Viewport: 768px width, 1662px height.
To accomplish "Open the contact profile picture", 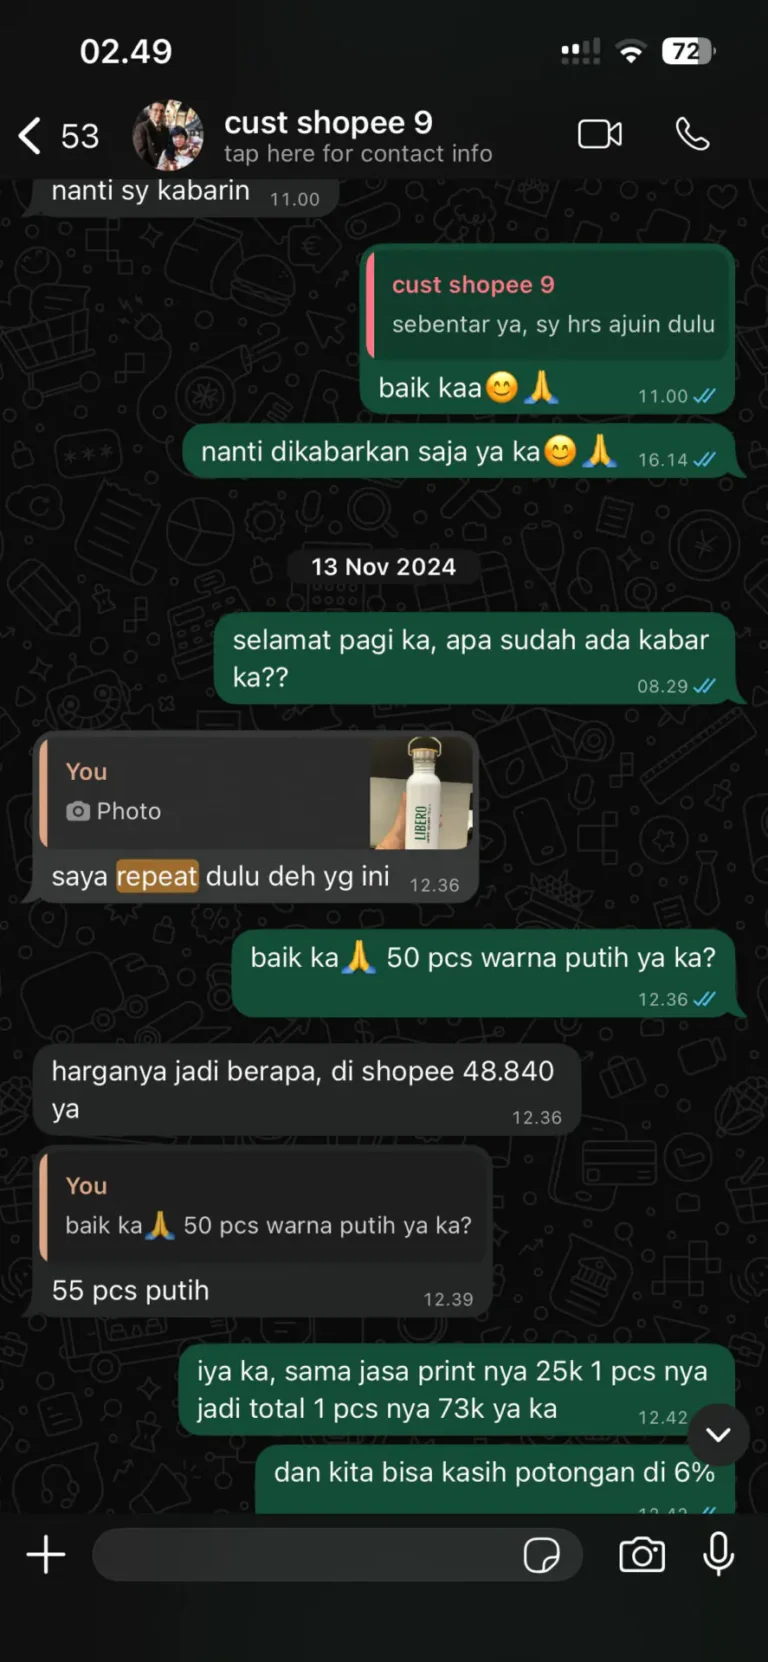I will point(168,135).
